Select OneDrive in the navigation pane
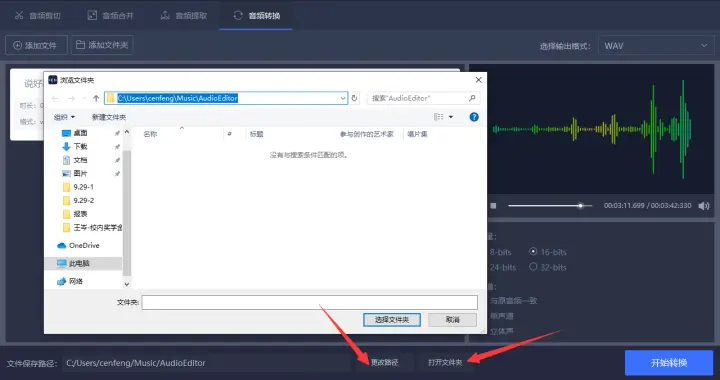The height and width of the screenshot is (380, 720). (84, 246)
